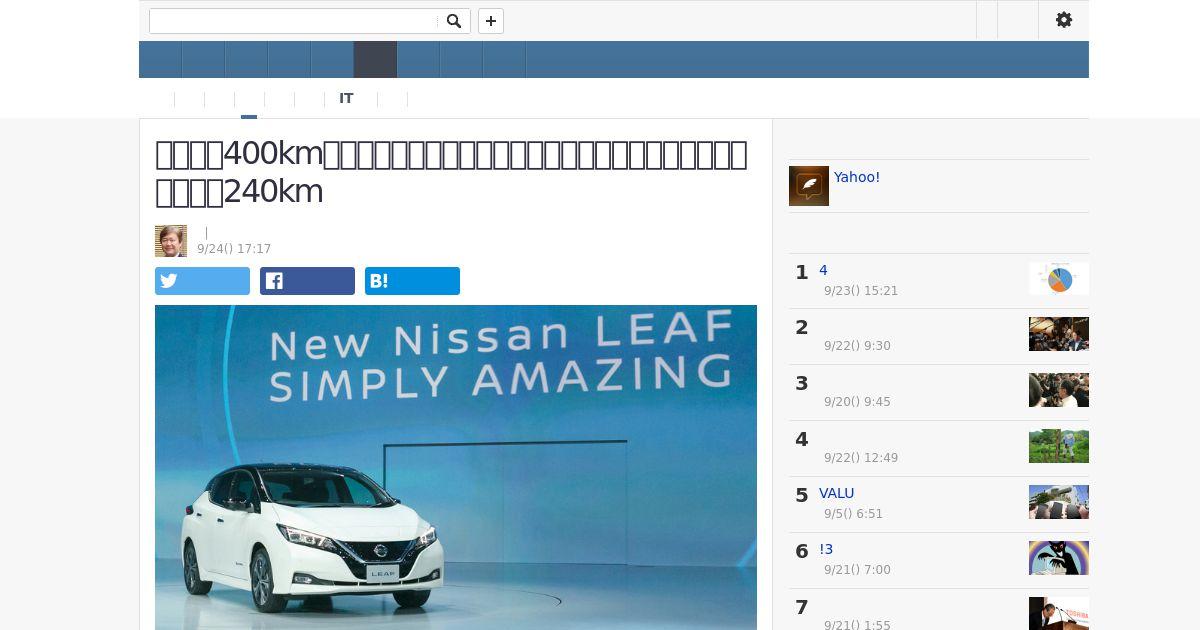
Task: Open the Yahoo! link in sidebar
Action: (857, 177)
